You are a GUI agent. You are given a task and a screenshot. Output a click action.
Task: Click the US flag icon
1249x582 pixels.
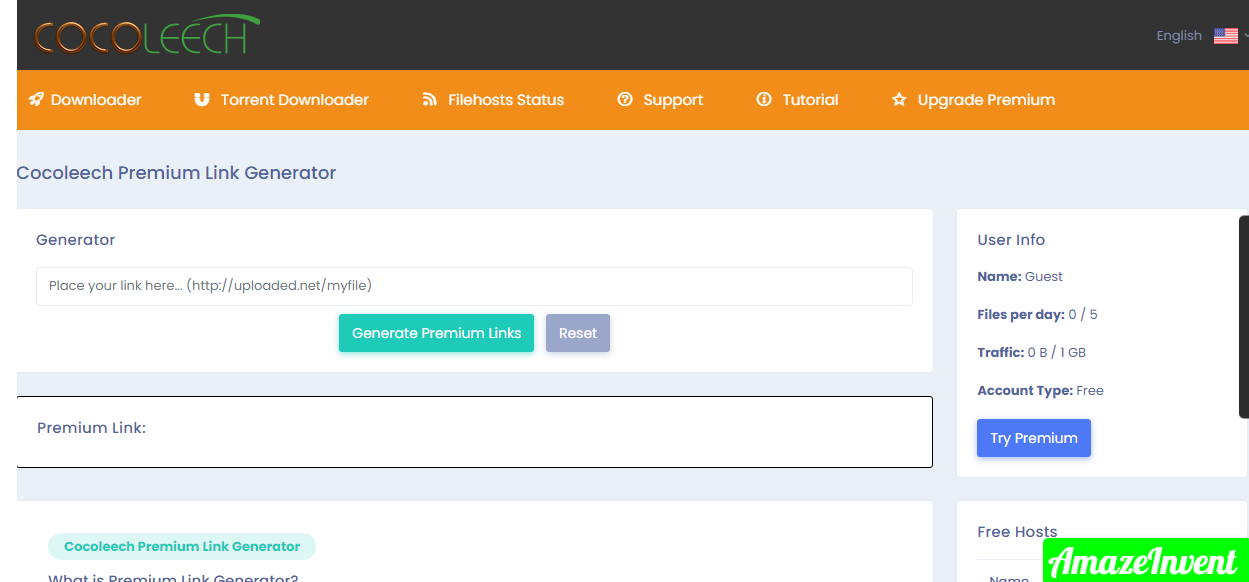click(x=1226, y=36)
